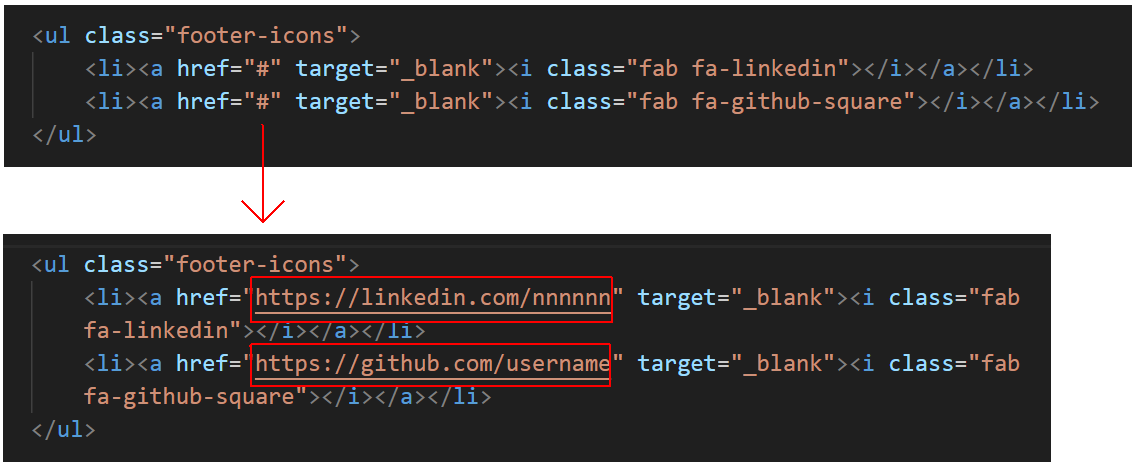Click the red downward arrow head
The width and height of the screenshot is (1135, 470).
click(x=263, y=210)
